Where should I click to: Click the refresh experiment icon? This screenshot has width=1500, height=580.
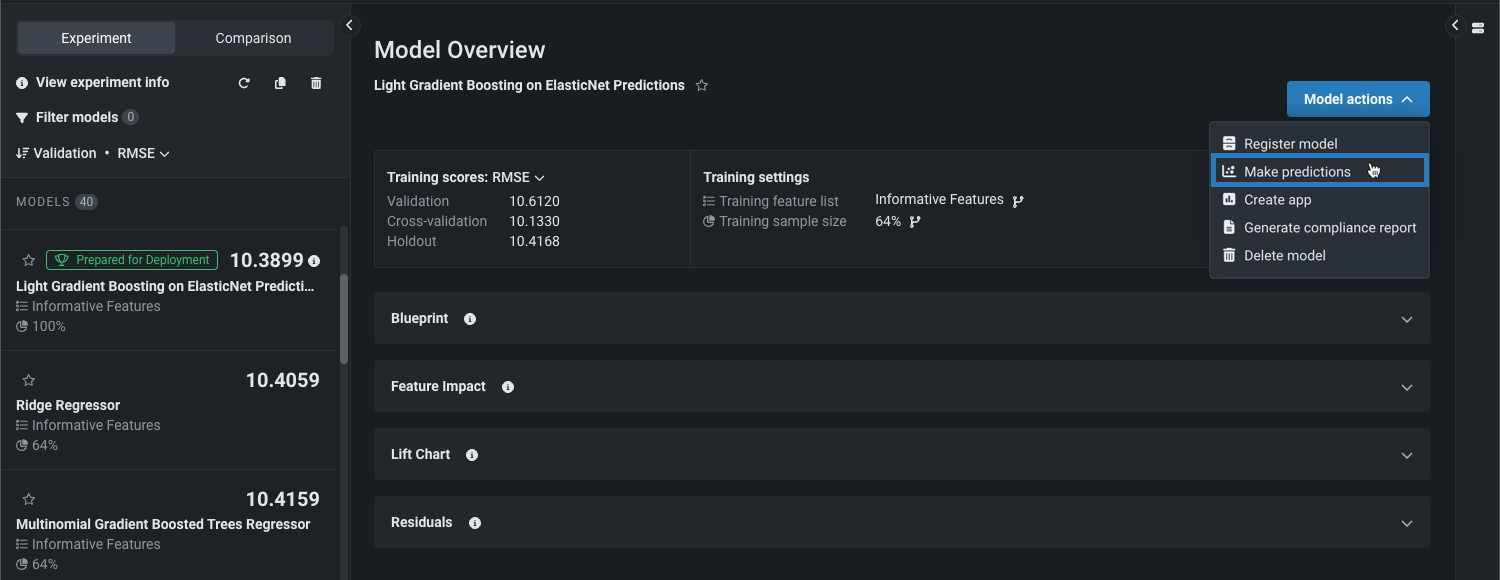[244, 83]
